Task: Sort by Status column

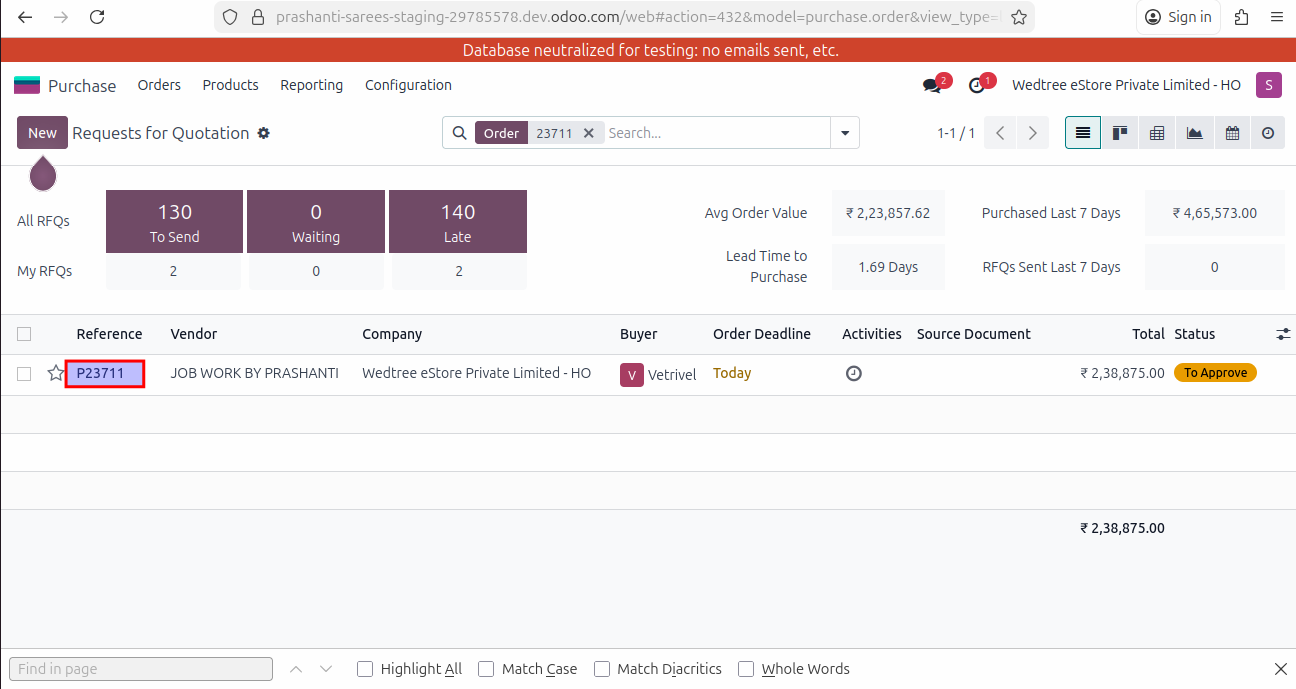Action: pyautogui.click(x=1195, y=334)
